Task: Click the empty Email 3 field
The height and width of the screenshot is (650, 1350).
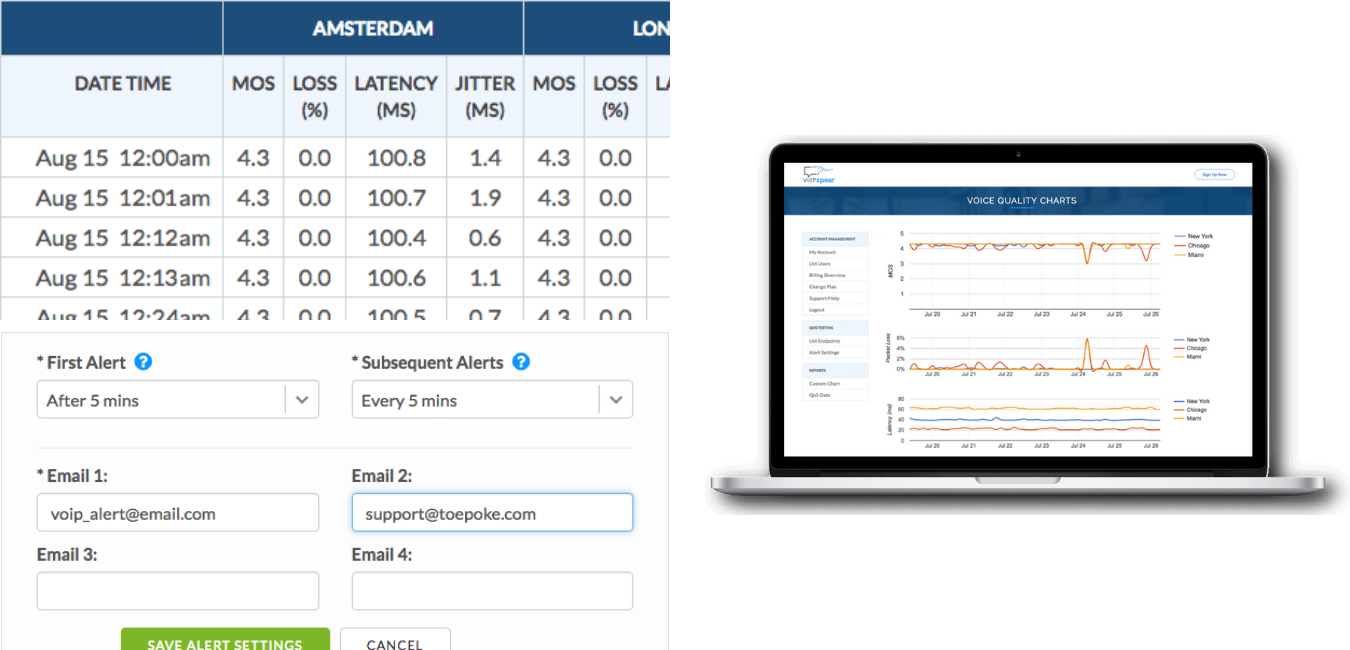Action: [x=177, y=591]
